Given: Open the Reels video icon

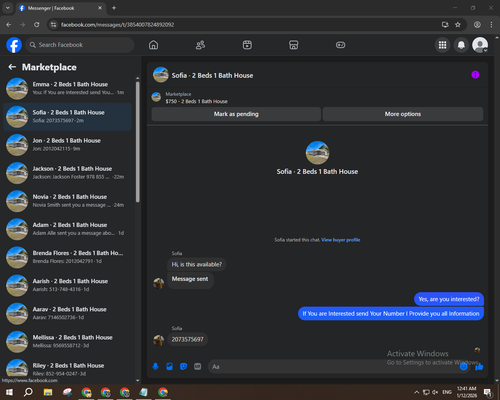Looking at the screenshot, I should click(247, 45).
